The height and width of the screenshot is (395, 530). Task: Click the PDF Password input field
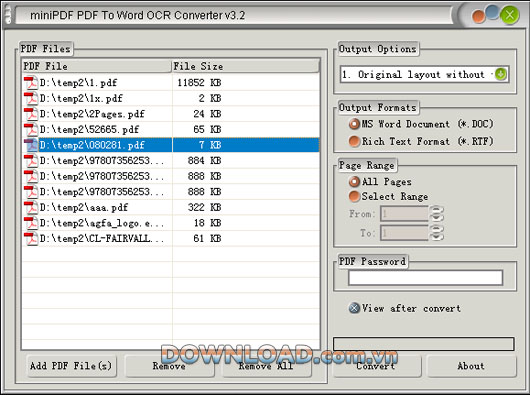pos(426,278)
